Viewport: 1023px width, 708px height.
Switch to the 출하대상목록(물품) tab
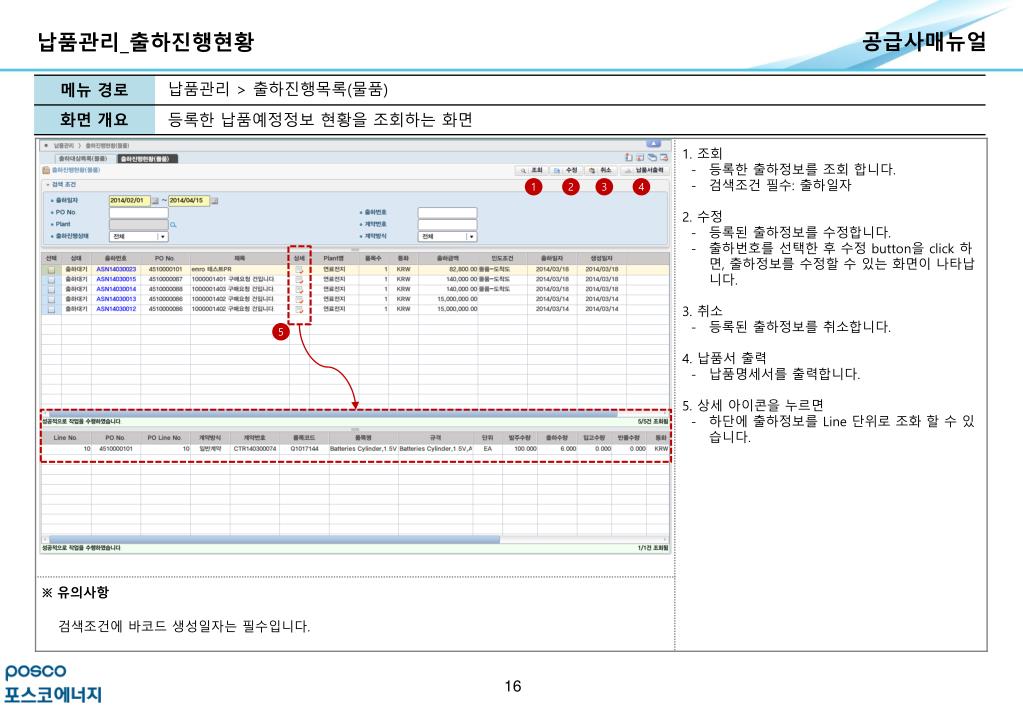tap(82, 159)
